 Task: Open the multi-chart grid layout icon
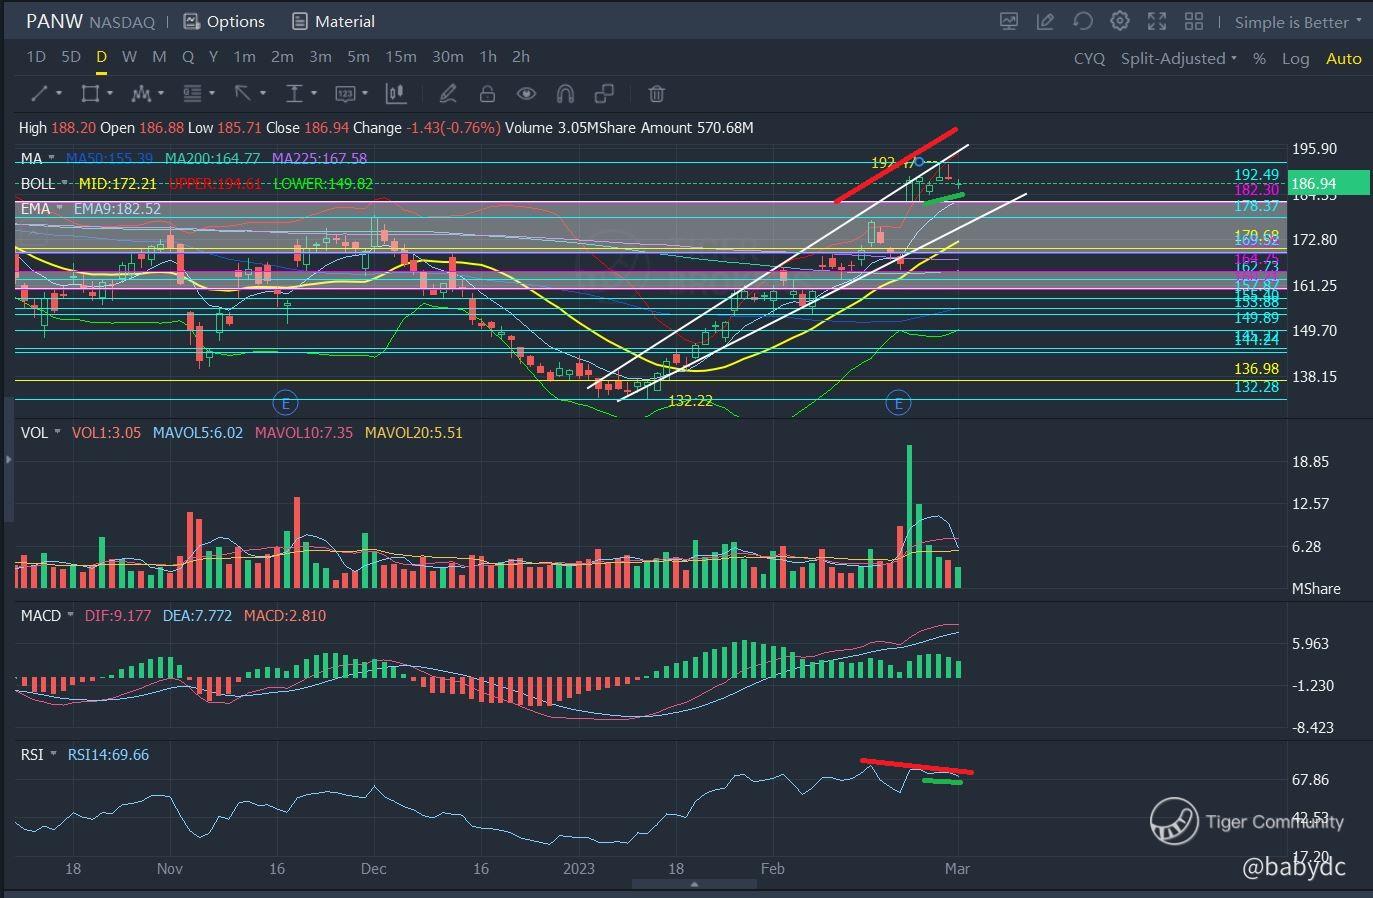[x=1194, y=21]
